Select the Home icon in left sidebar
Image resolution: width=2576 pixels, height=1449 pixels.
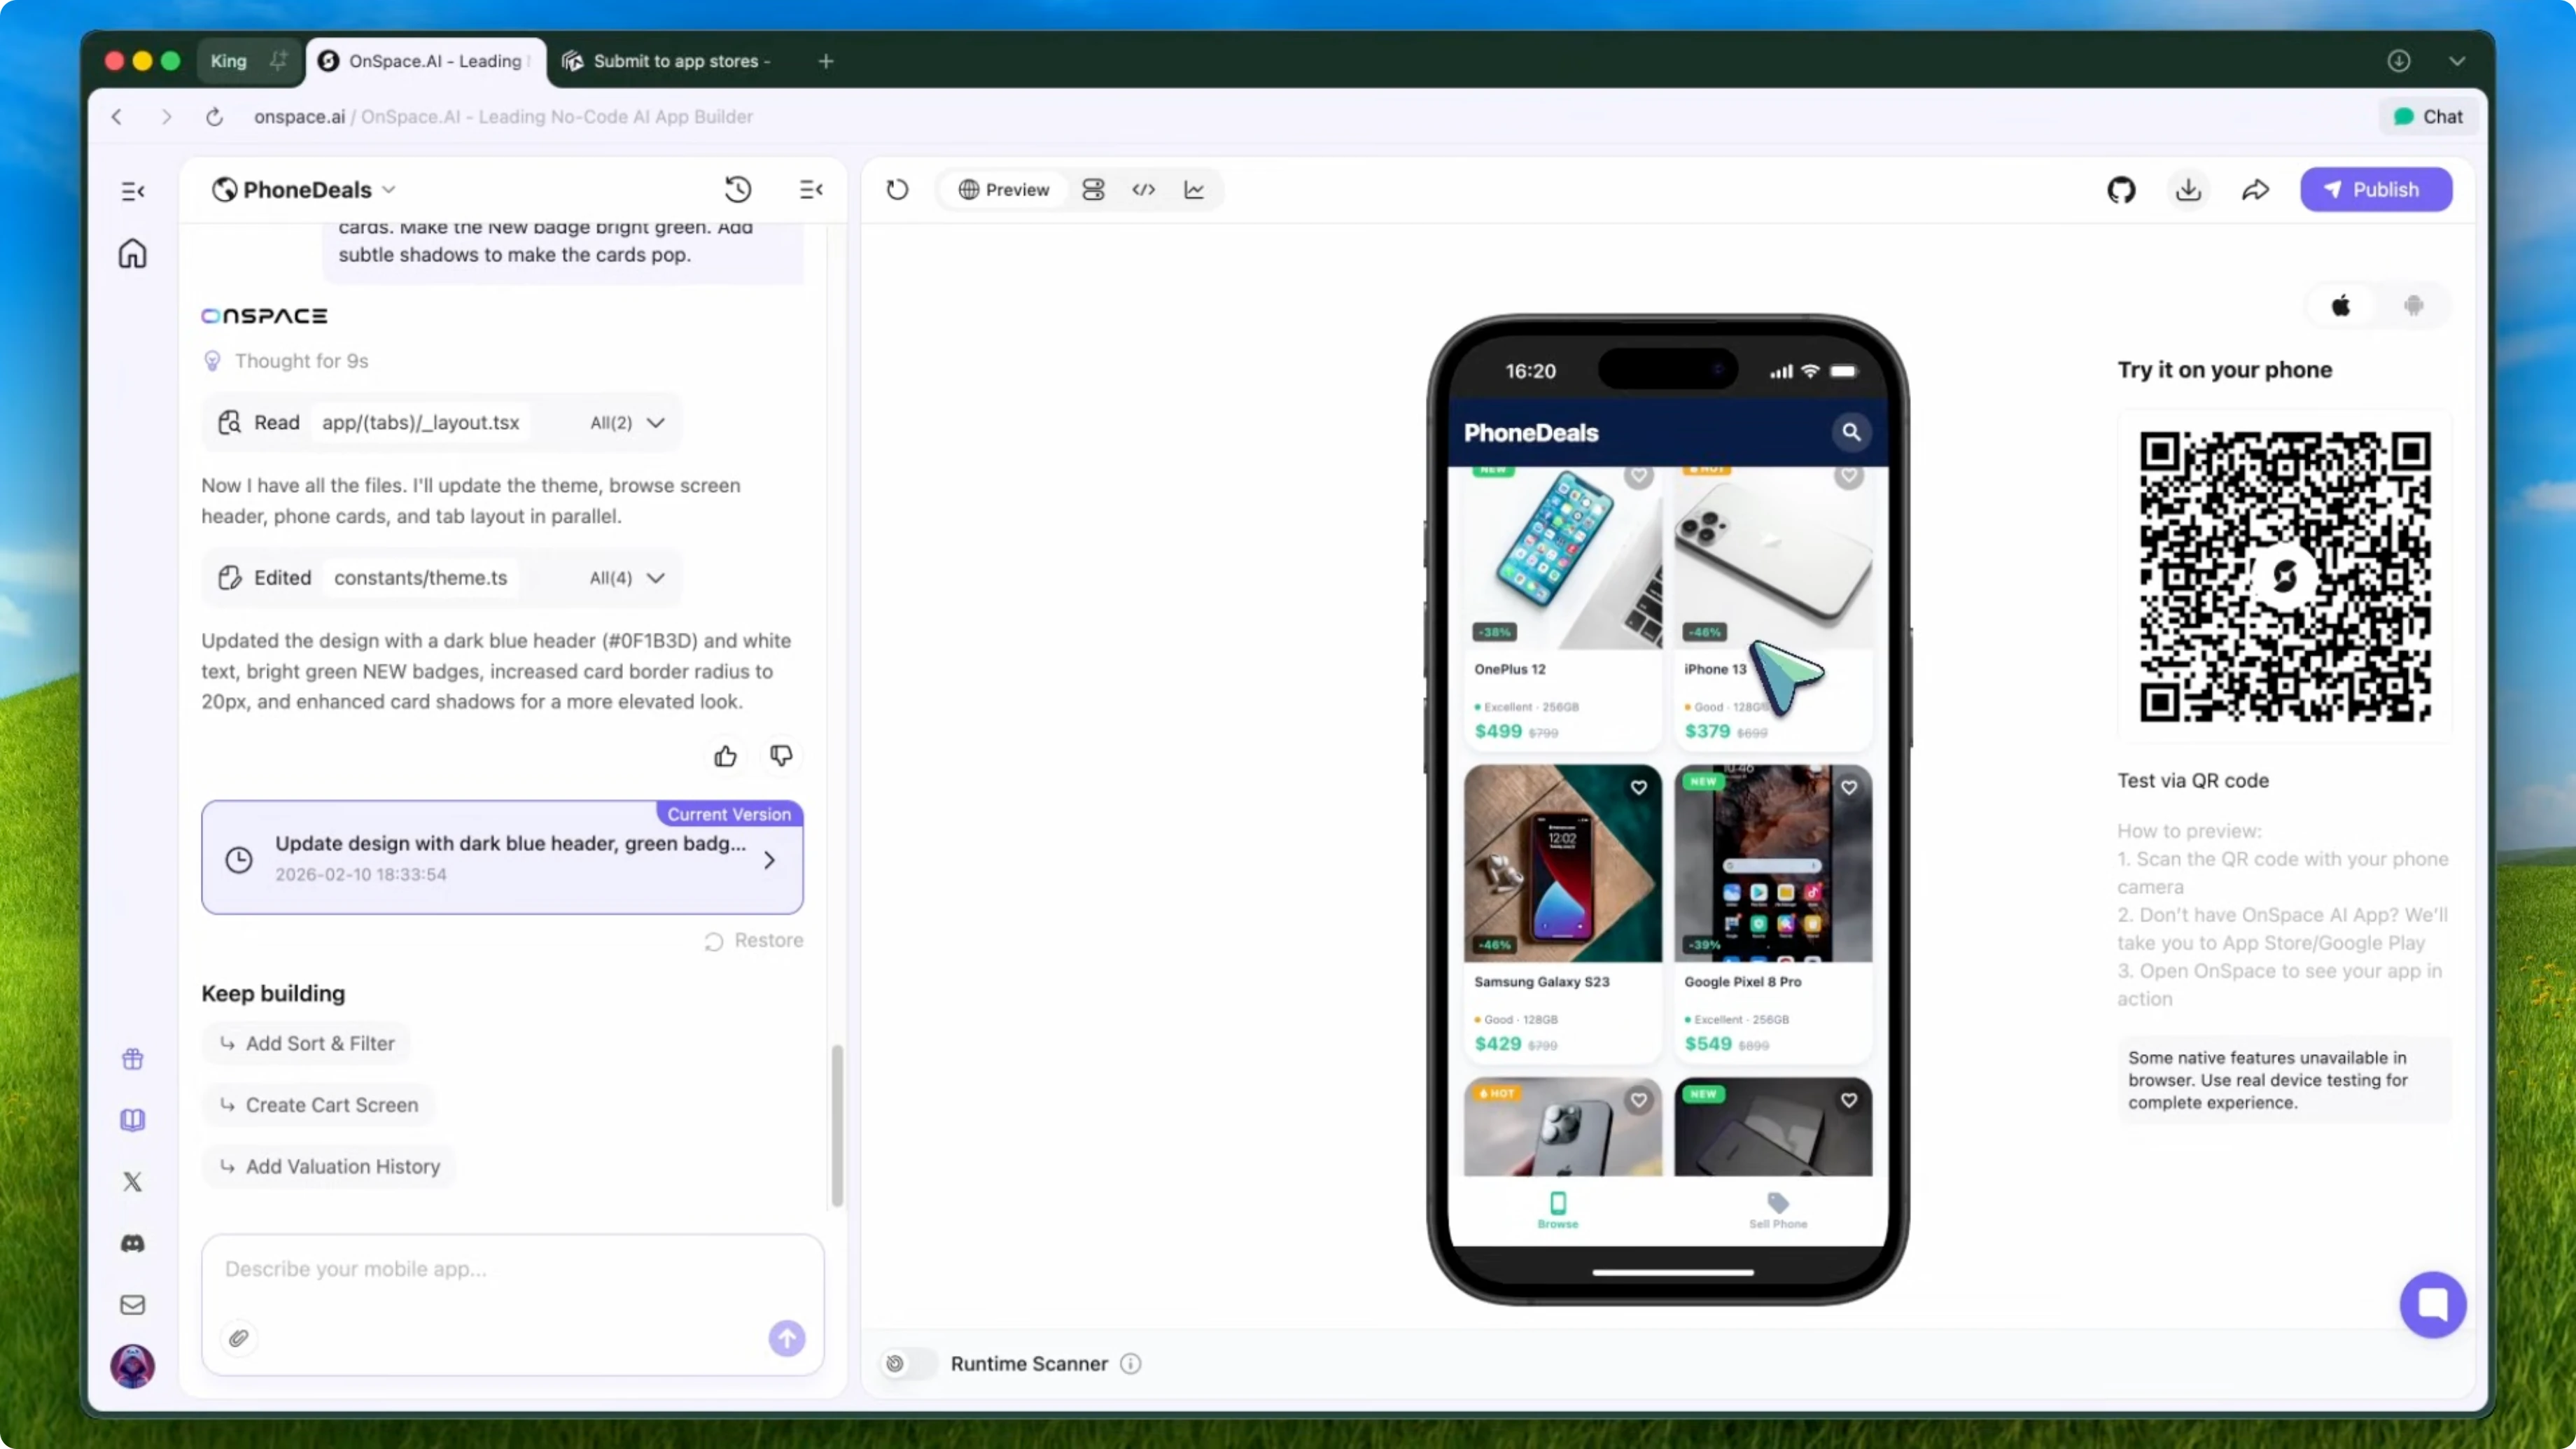pos(132,254)
